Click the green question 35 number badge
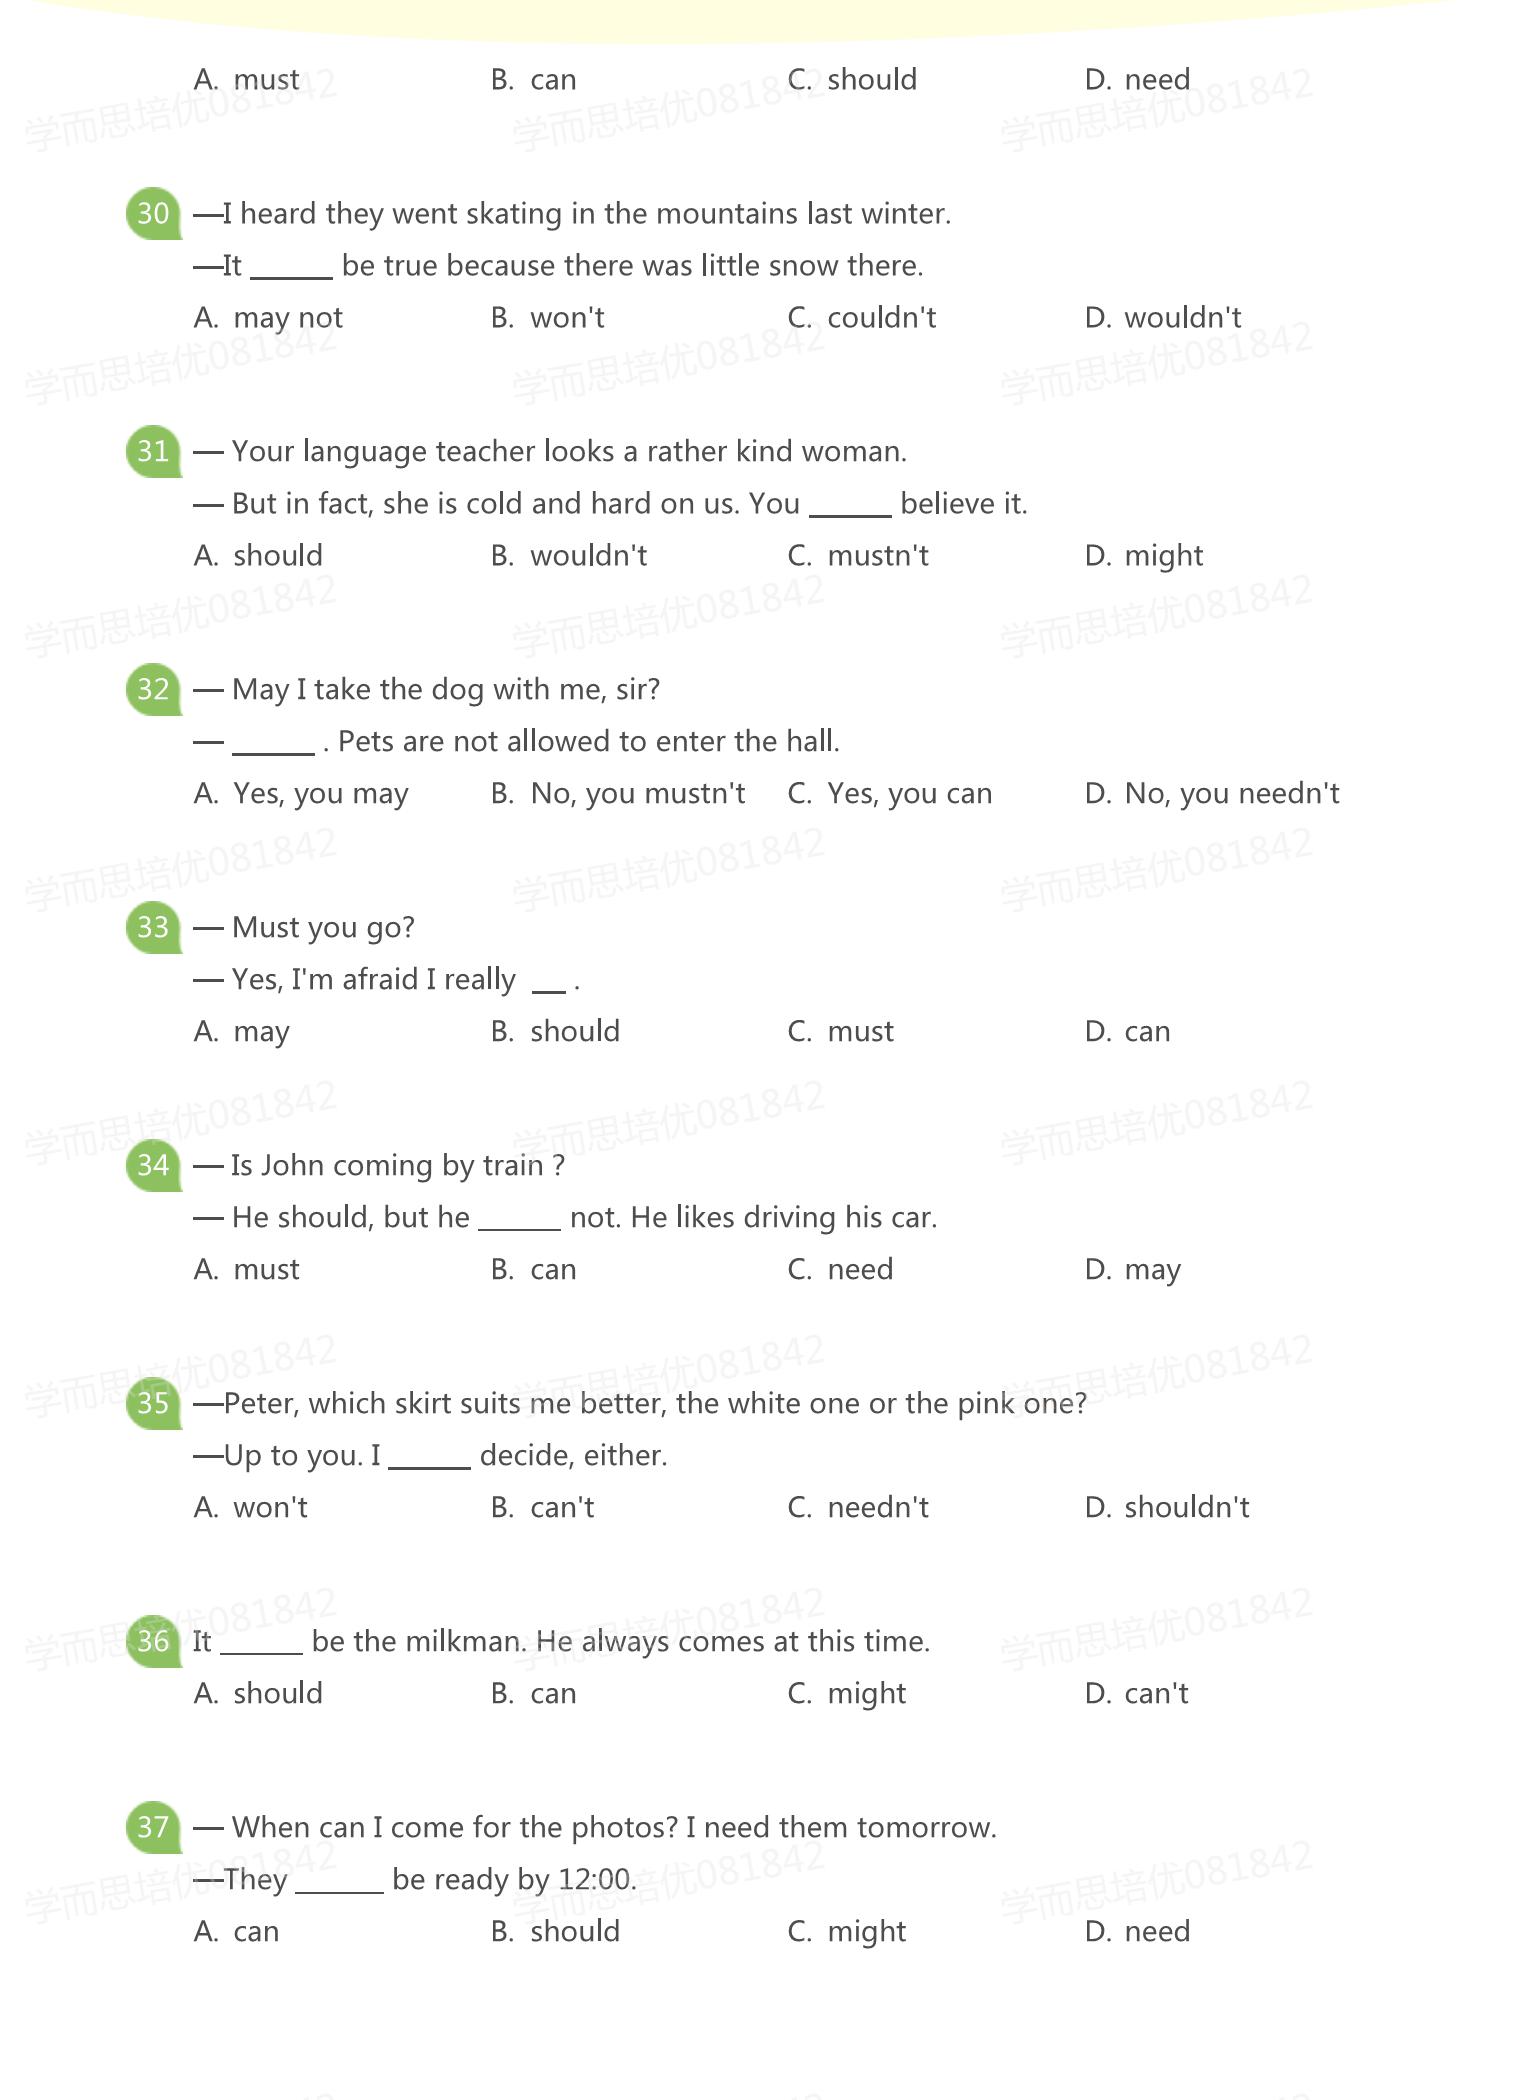Screen dimensions: 1540x2100 pos(153,1403)
